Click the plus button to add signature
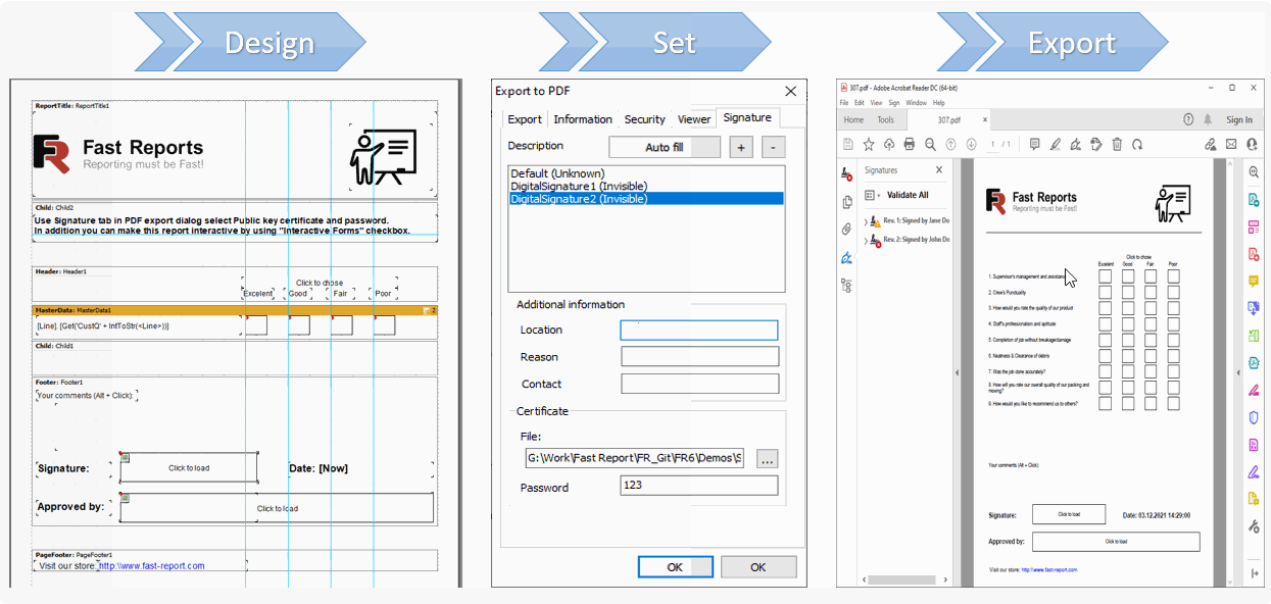Screen dimensions: 1271x604 [741, 147]
